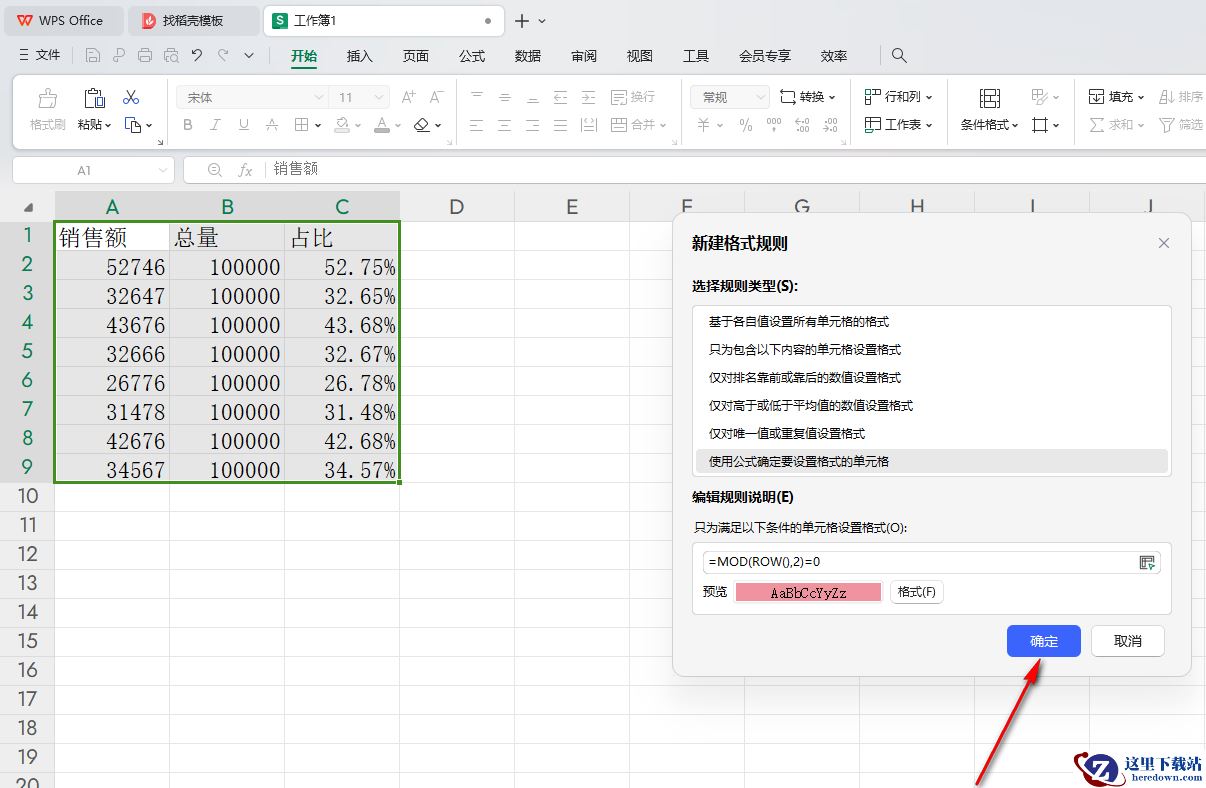Select rule type 仅对唯一值或重复值设置格式
Viewport: 1206px width, 788px height.
pyautogui.click(x=932, y=434)
